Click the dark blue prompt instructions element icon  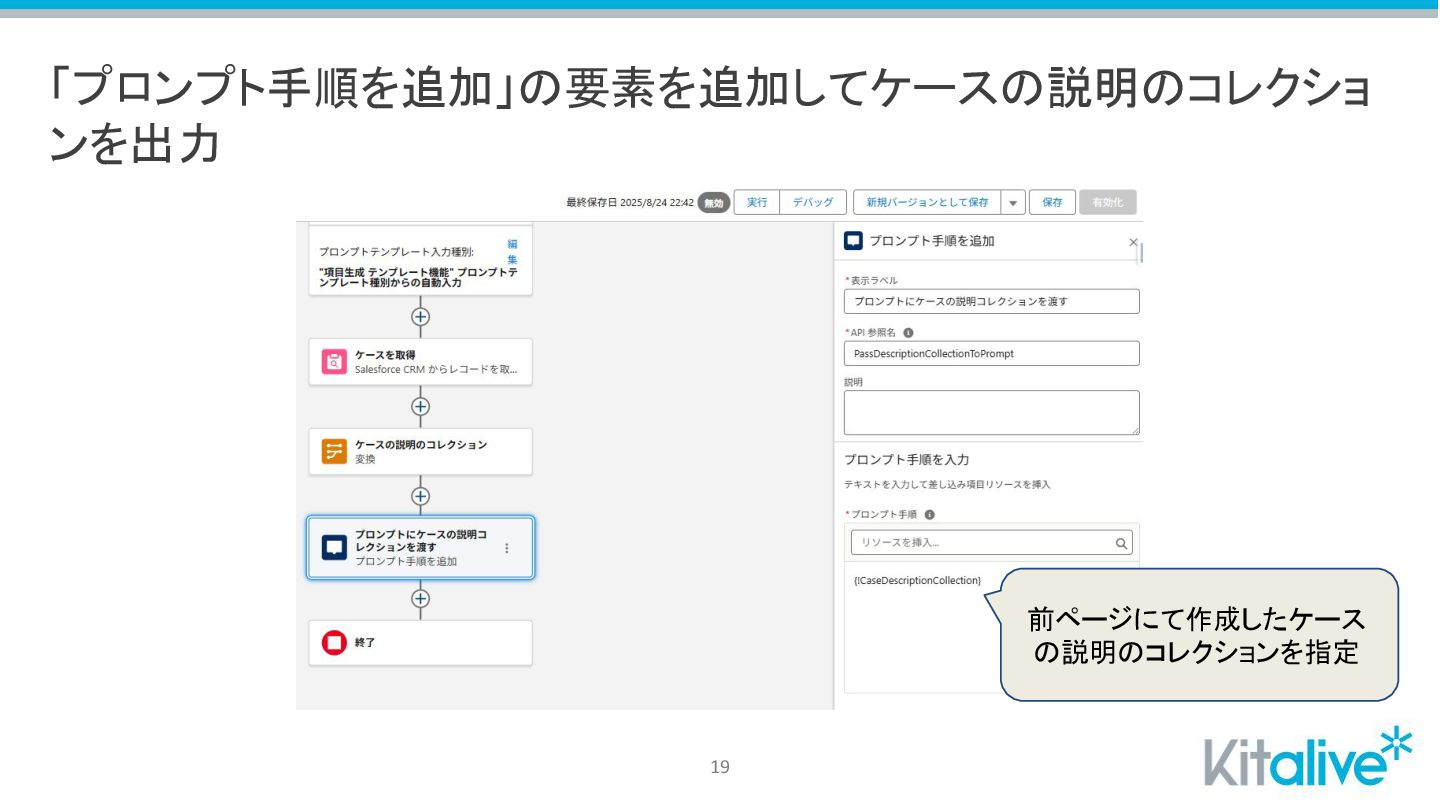[334, 547]
